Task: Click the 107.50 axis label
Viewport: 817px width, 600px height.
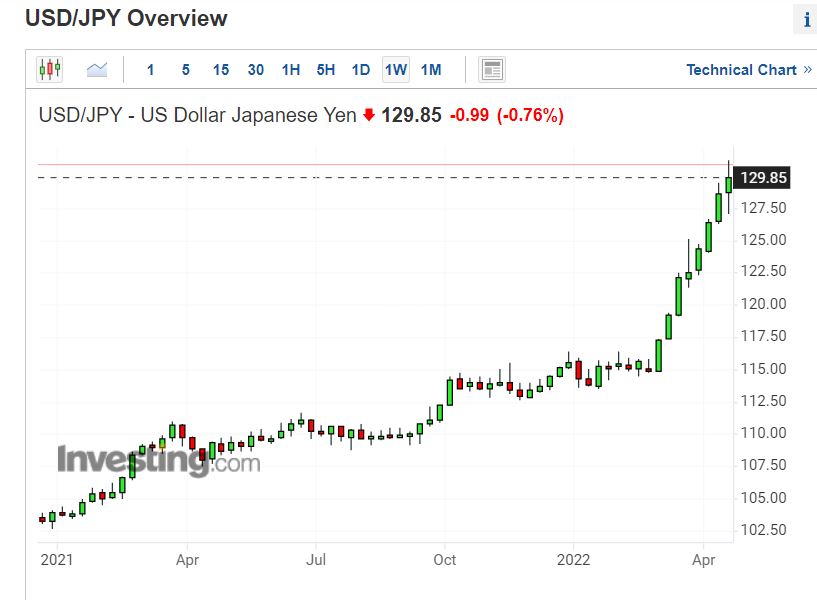Action: click(x=763, y=465)
